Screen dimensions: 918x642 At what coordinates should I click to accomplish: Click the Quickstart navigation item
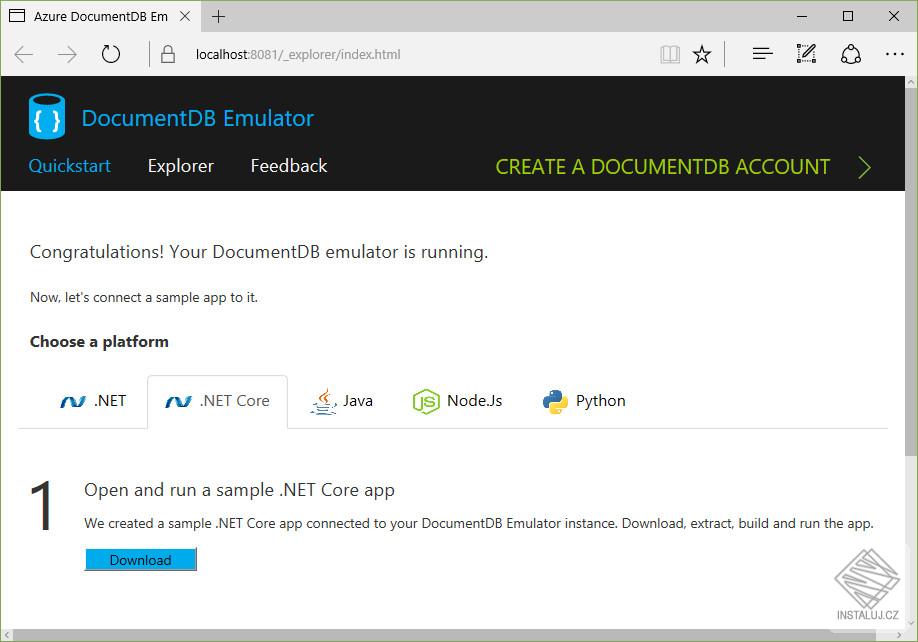point(69,166)
